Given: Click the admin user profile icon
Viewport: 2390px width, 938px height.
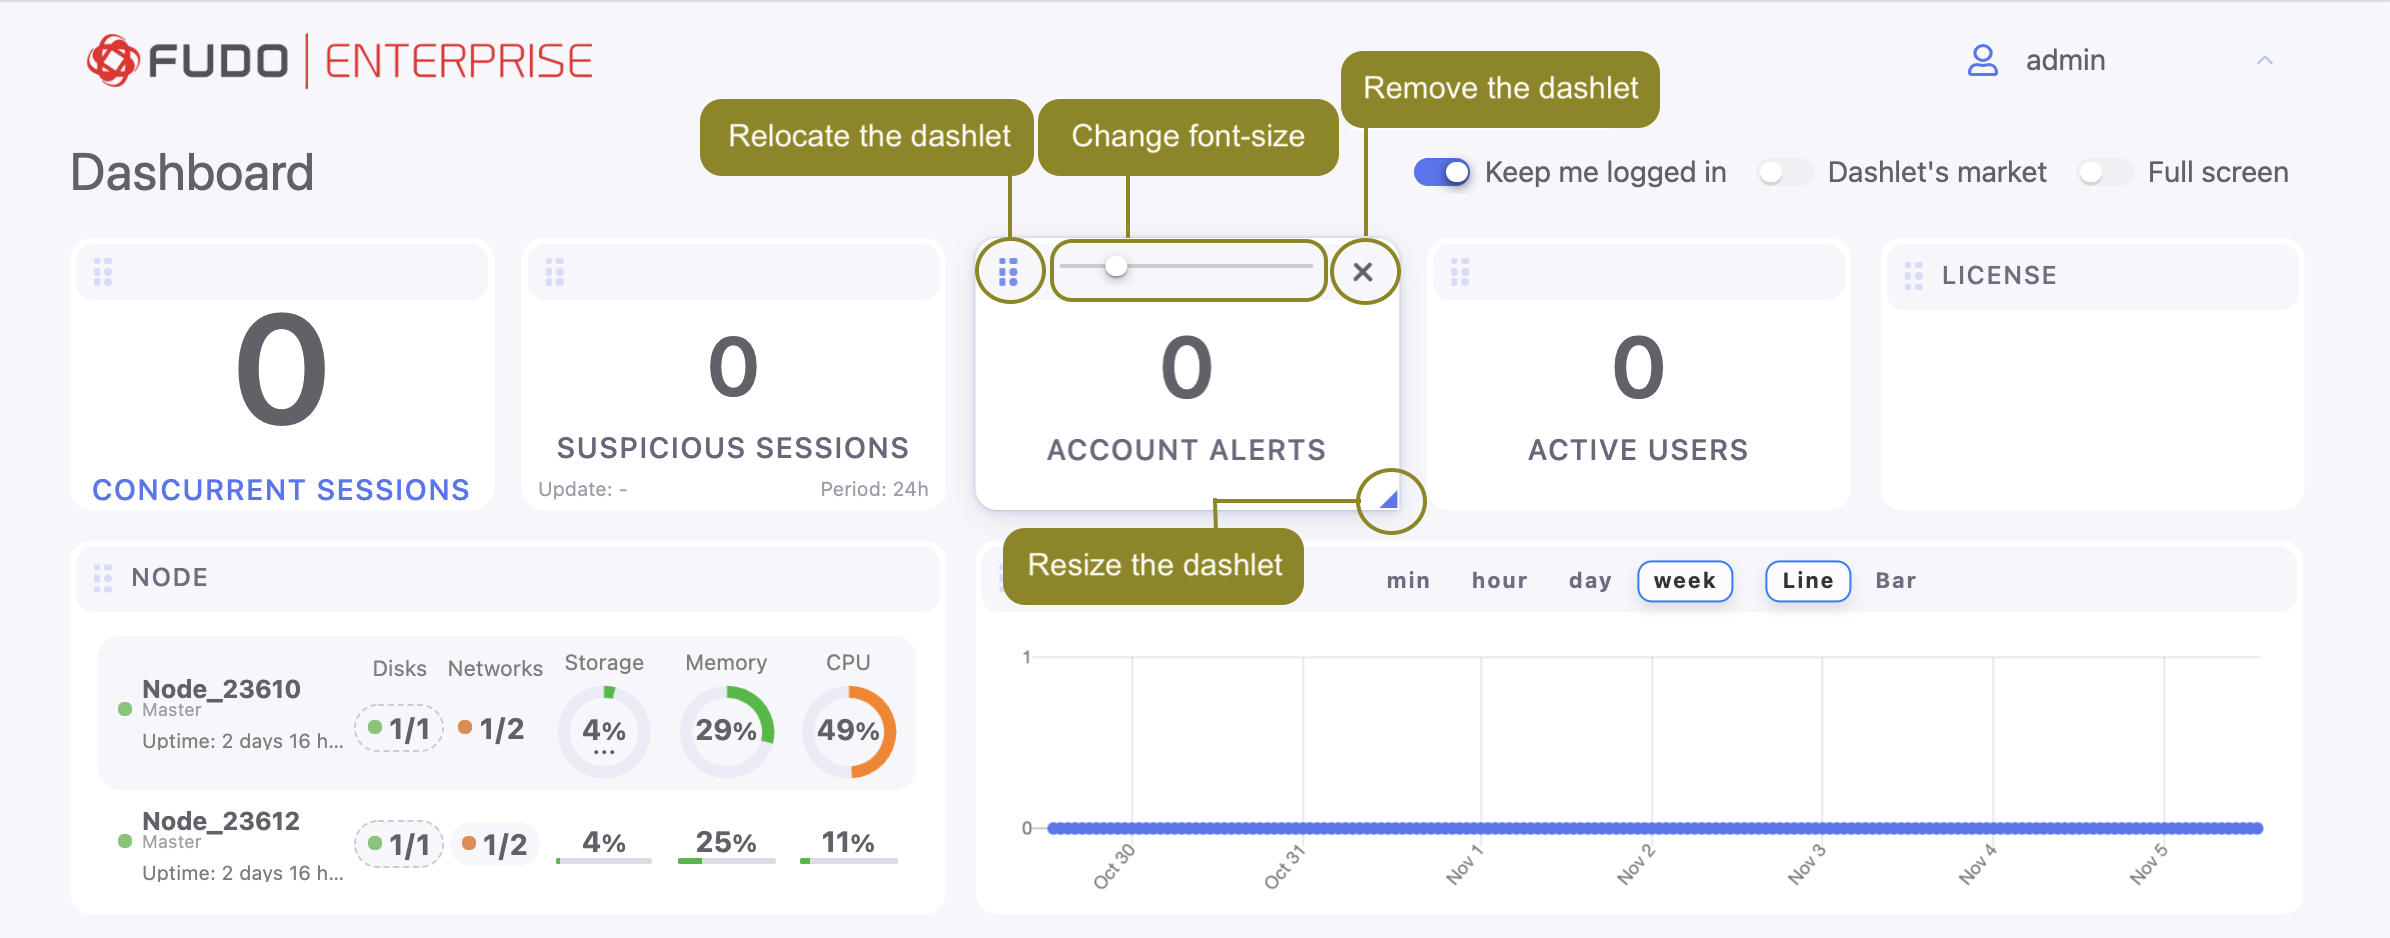Looking at the screenshot, I should 1982,60.
